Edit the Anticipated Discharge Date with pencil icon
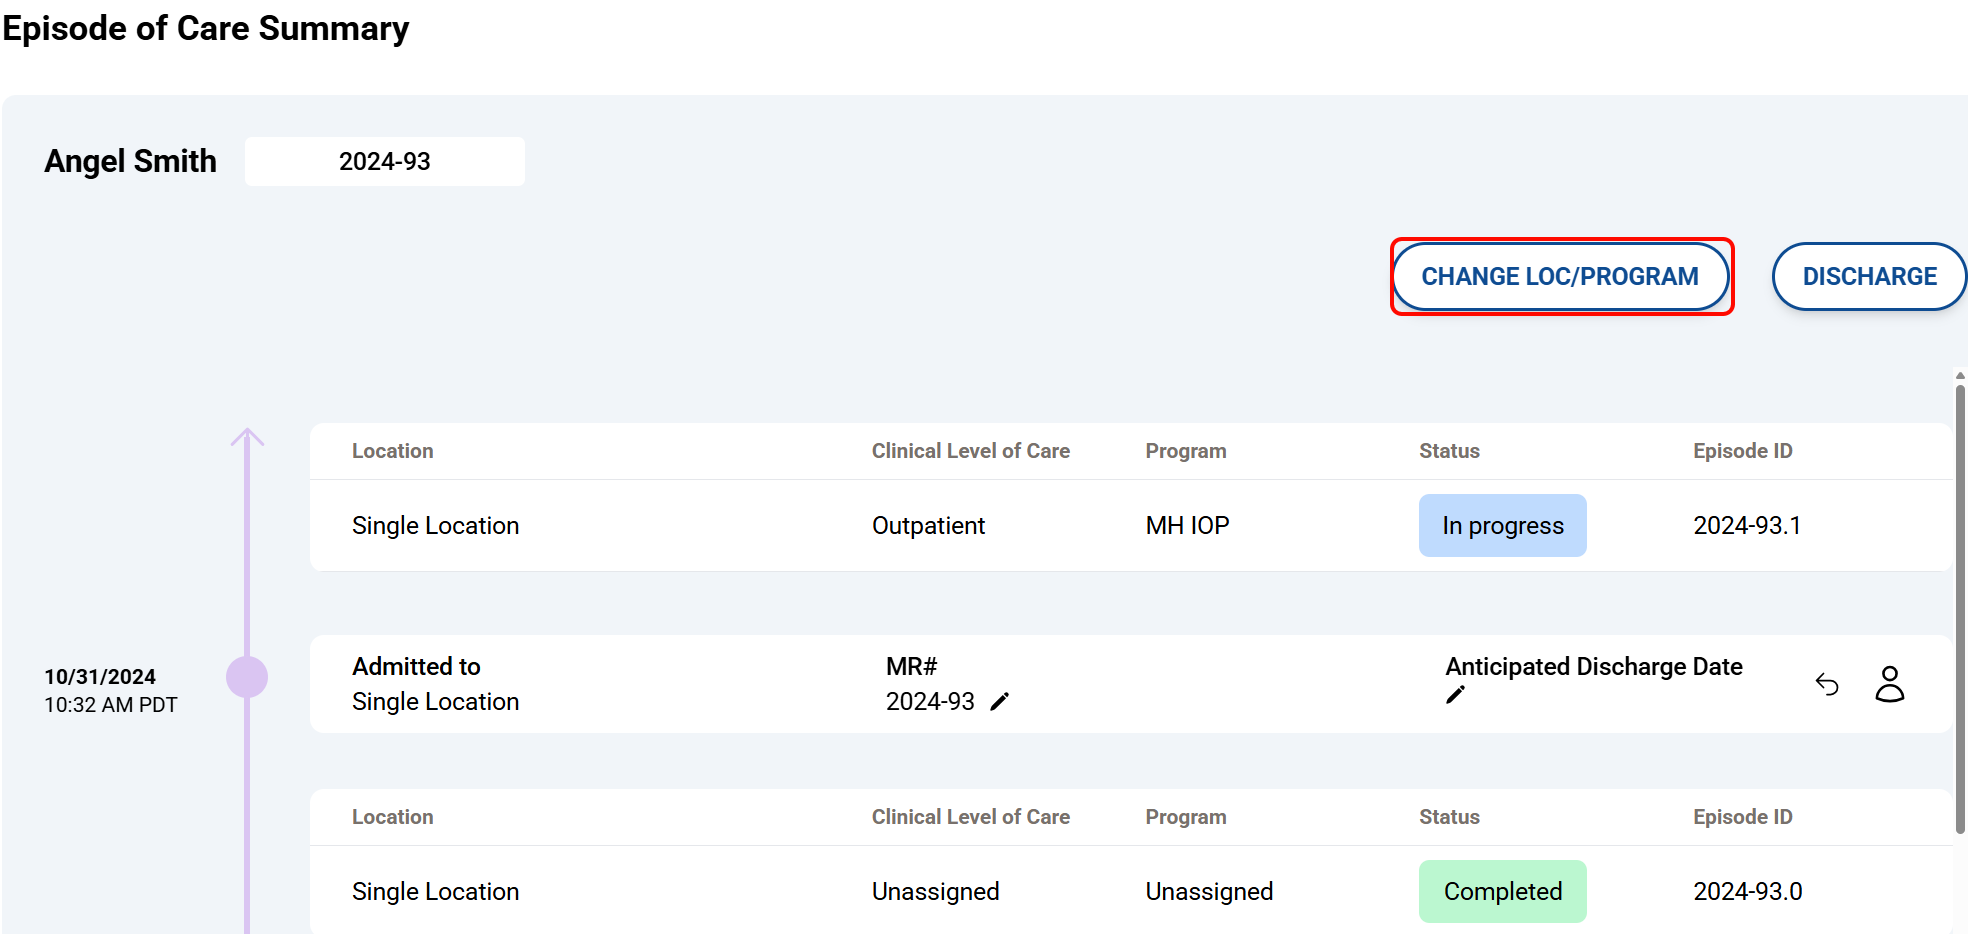 tap(1455, 695)
